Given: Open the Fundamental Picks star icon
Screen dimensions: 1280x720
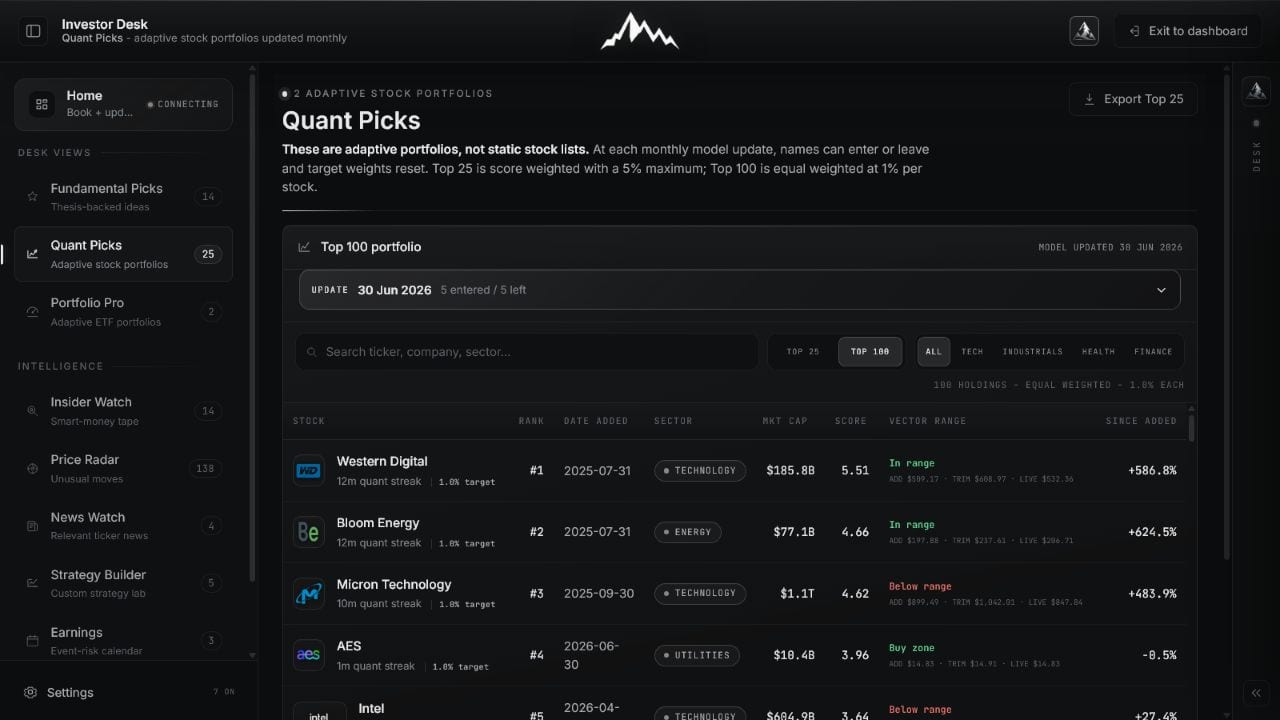Looking at the screenshot, I should (x=32, y=197).
